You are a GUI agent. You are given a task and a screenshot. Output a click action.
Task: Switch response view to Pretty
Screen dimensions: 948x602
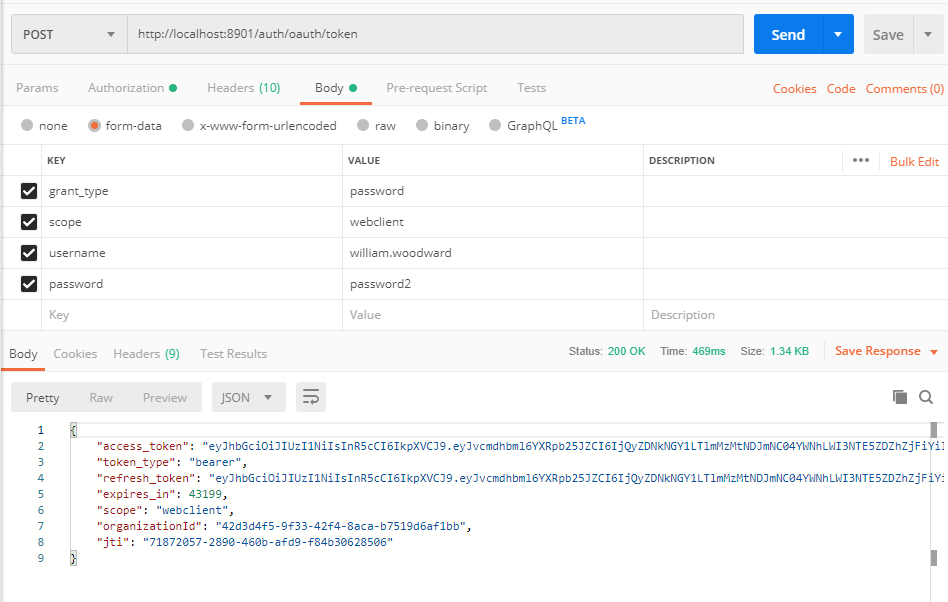[42, 397]
